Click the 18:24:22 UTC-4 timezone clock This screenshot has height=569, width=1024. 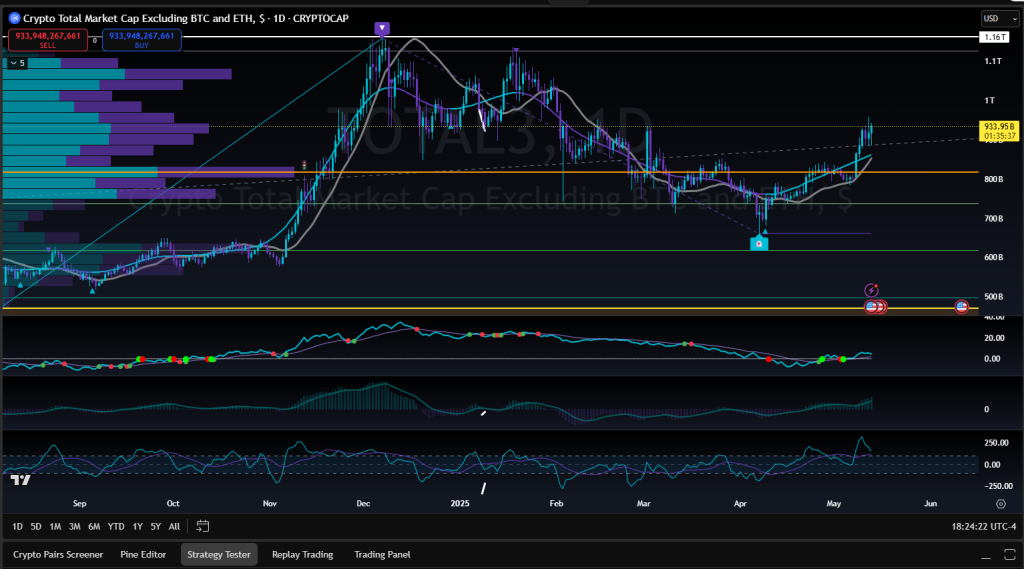(x=984, y=527)
